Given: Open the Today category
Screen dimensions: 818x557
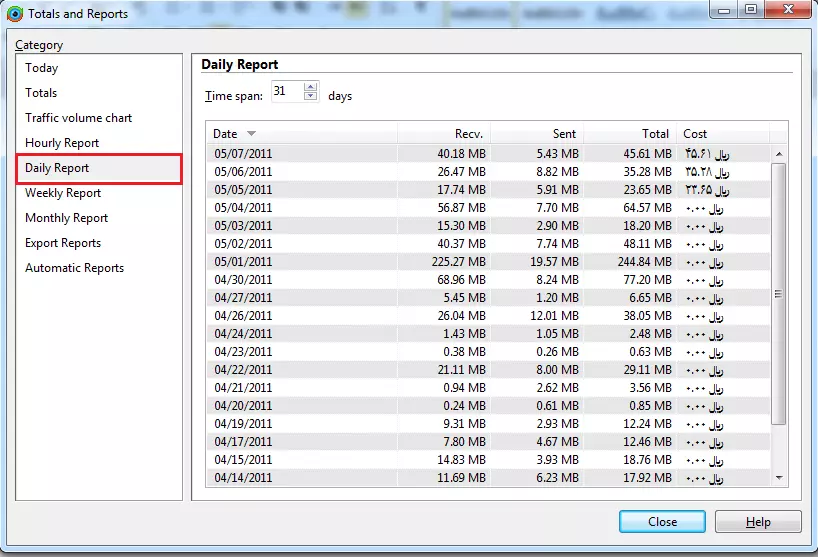Looking at the screenshot, I should (x=42, y=68).
